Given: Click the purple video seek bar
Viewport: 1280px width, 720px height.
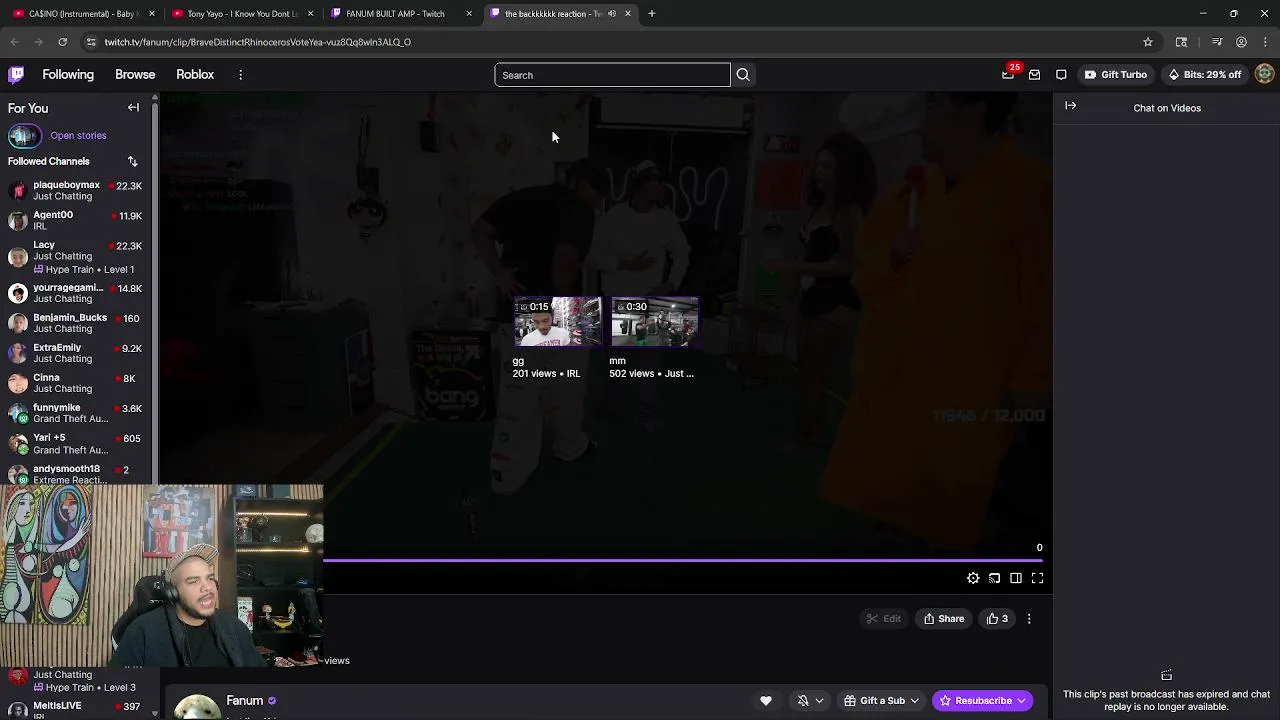Looking at the screenshot, I should 683,561.
